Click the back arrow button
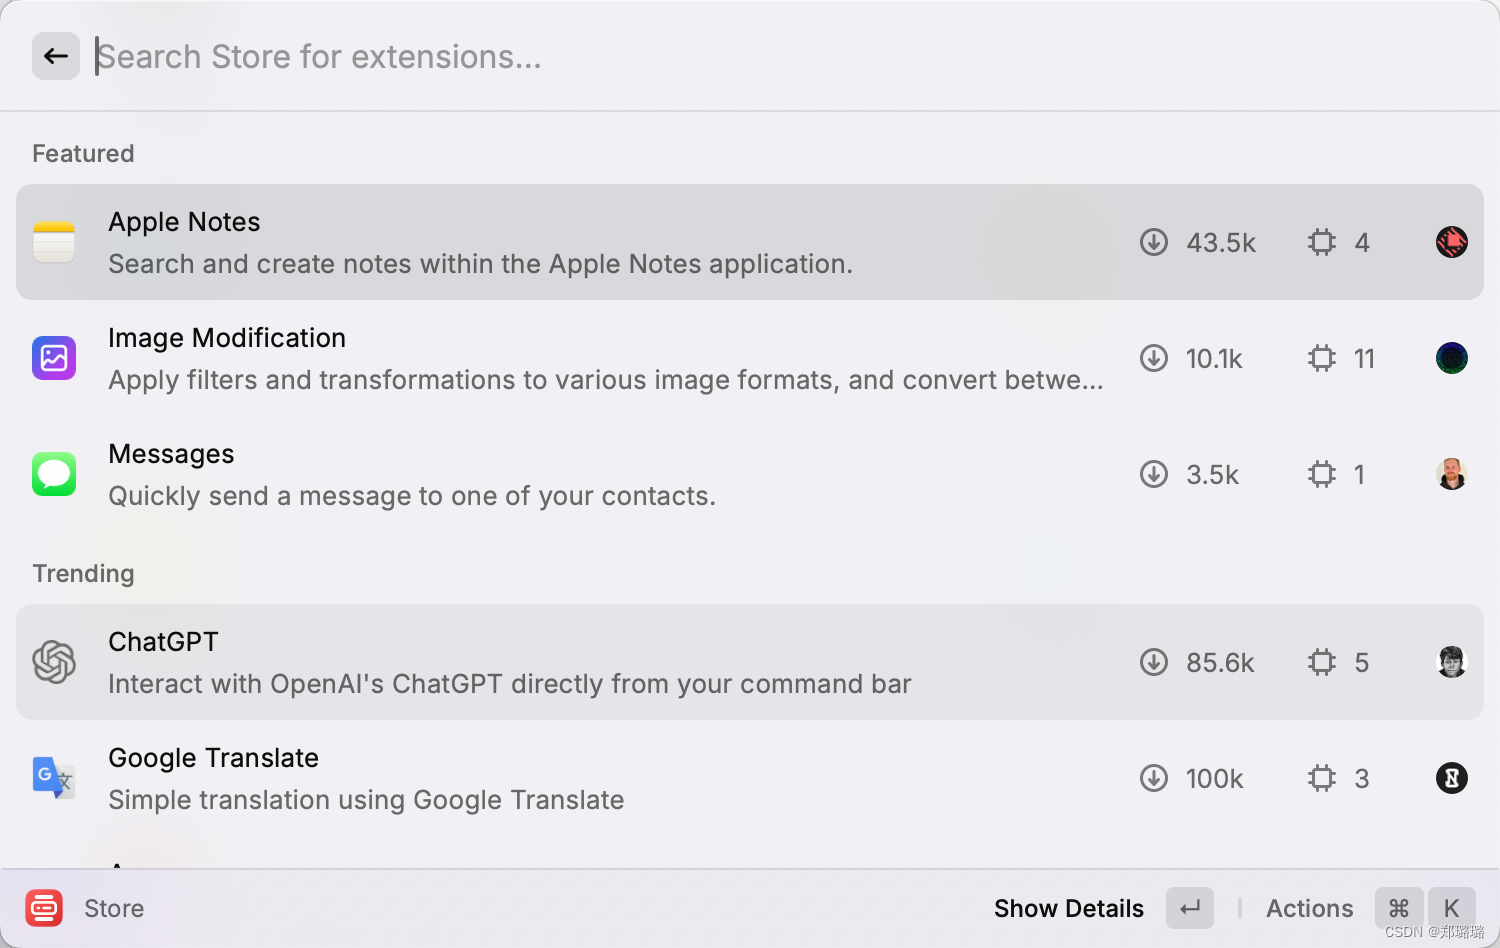 56,56
